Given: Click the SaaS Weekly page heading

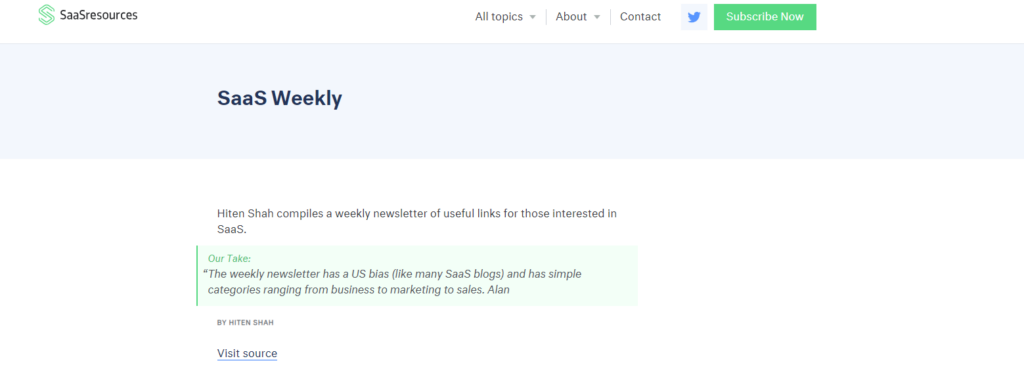Looking at the screenshot, I should tap(280, 98).
